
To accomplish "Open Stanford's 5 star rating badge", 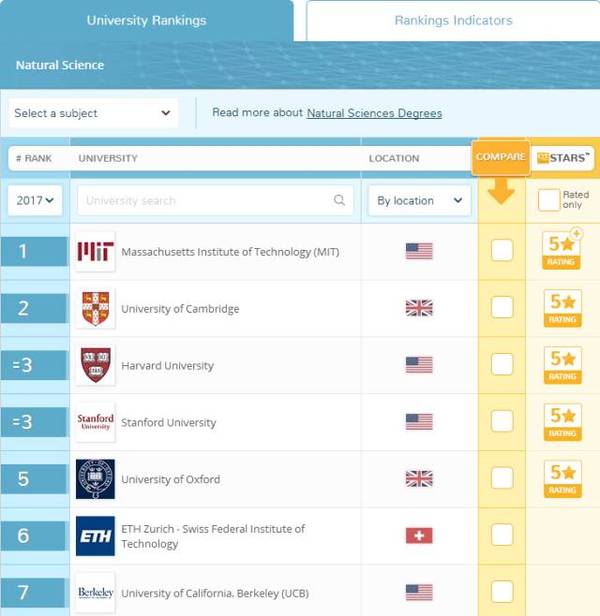I will click(563, 422).
